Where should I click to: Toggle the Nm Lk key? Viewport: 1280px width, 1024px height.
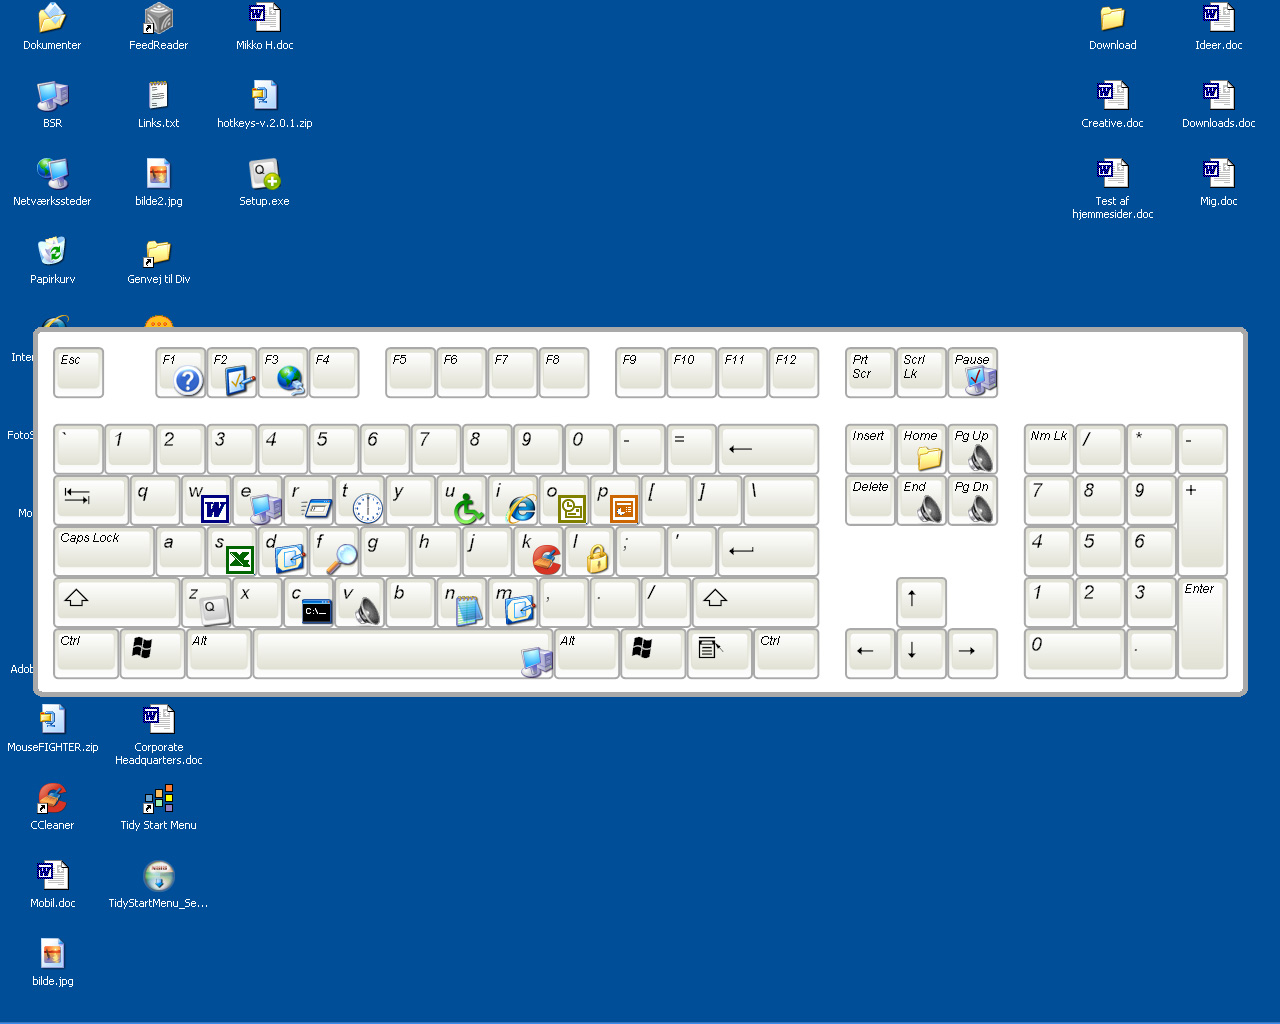1048,448
